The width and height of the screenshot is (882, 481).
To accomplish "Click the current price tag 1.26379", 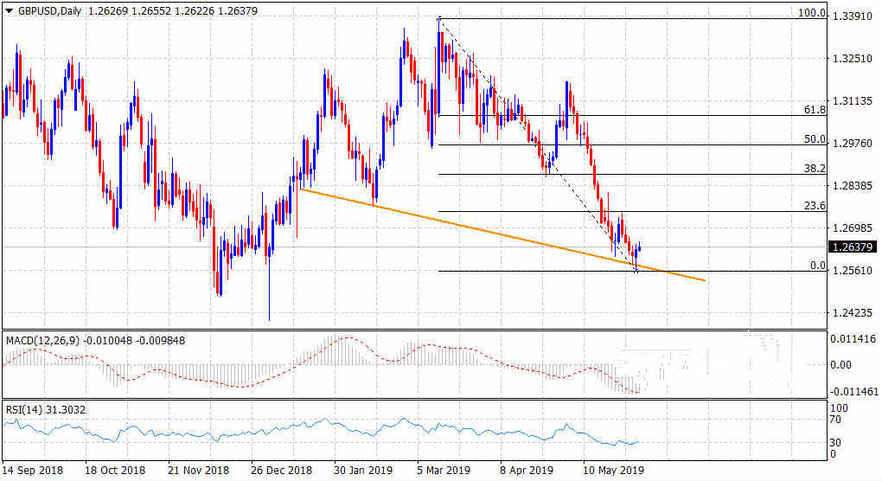I will tap(853, 247).
